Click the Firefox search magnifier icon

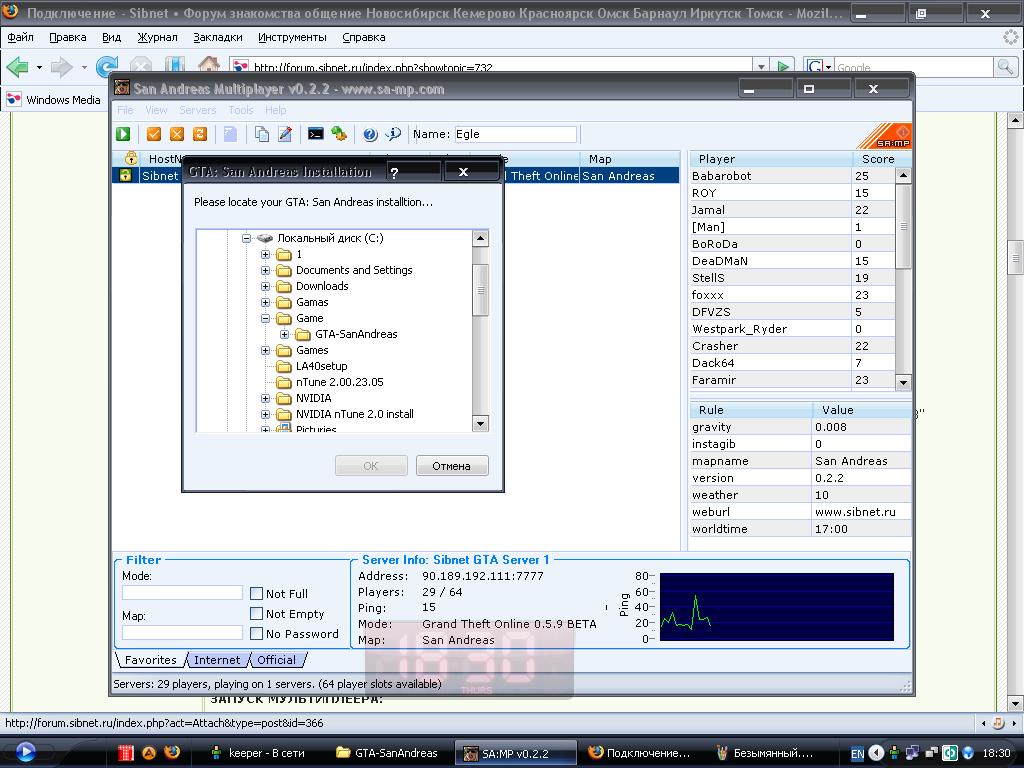click(x=1005, y=66)
